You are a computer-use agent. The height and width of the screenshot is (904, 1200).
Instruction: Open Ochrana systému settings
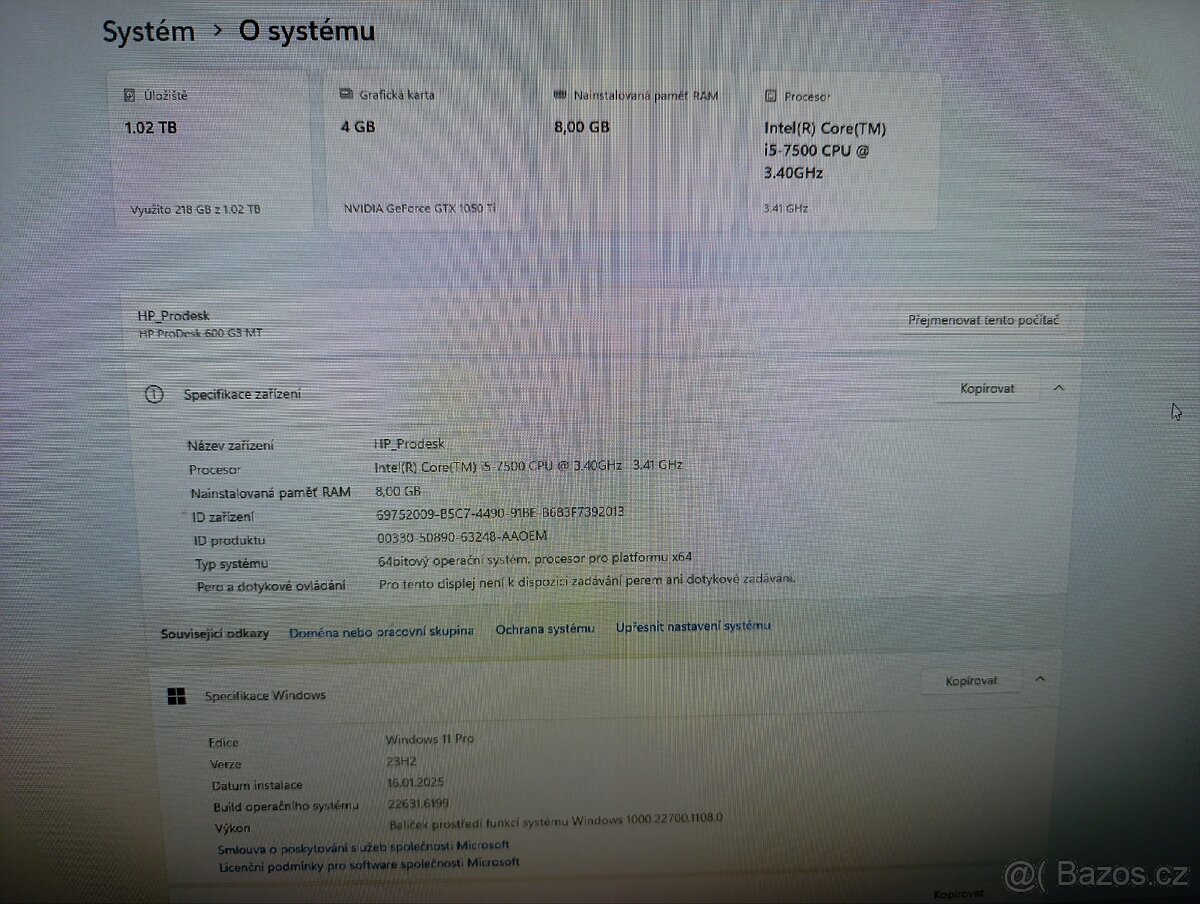click(x=545, y=629)
